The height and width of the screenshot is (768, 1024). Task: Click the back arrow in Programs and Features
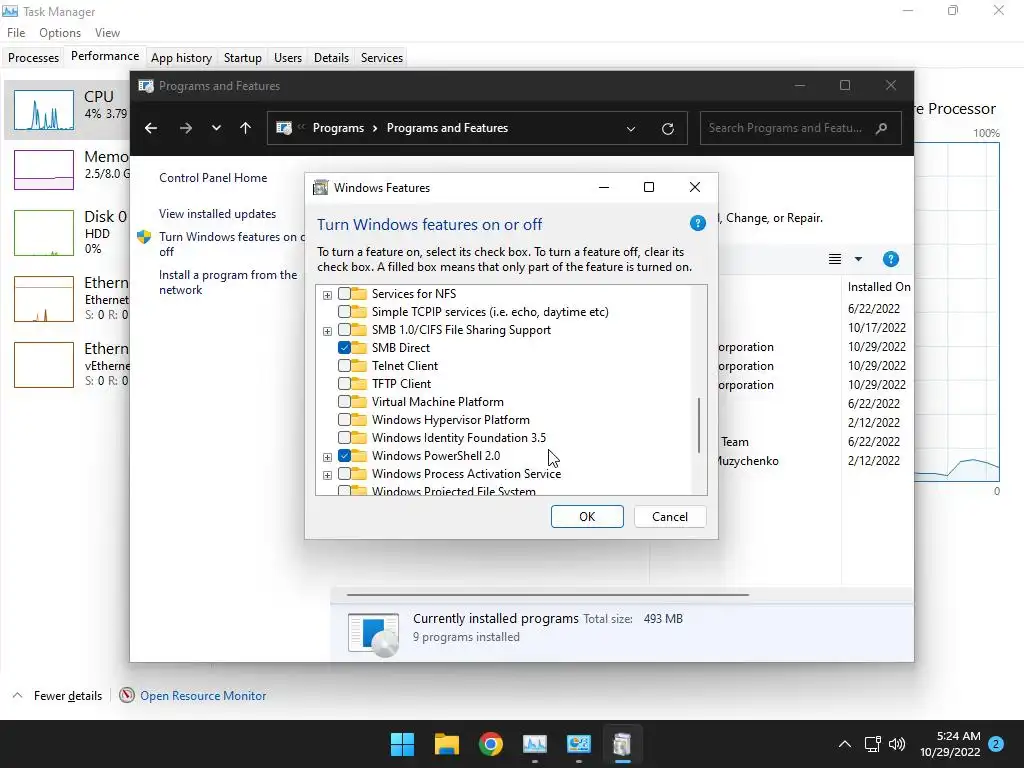[151, 128]
